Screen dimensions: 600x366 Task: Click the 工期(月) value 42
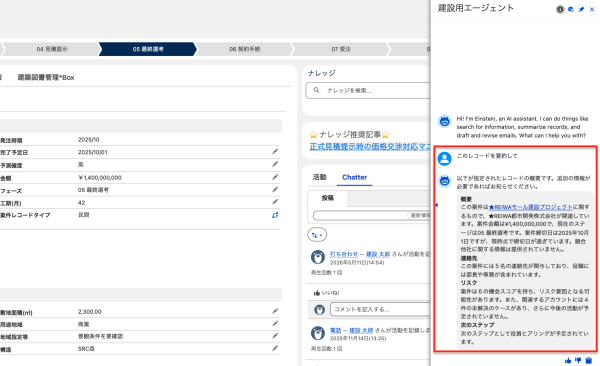click(x=82, y=203)
